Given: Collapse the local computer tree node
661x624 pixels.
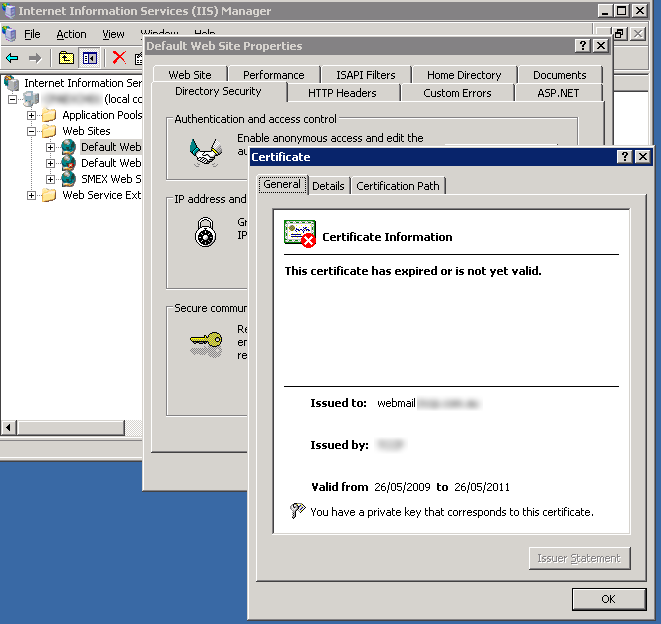Looking at the screenshot, I should pos(13,100).
